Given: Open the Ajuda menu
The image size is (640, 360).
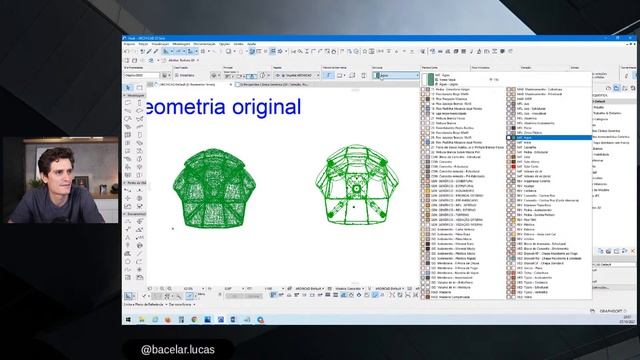Looking at the screenshot, I should [251, 44].
